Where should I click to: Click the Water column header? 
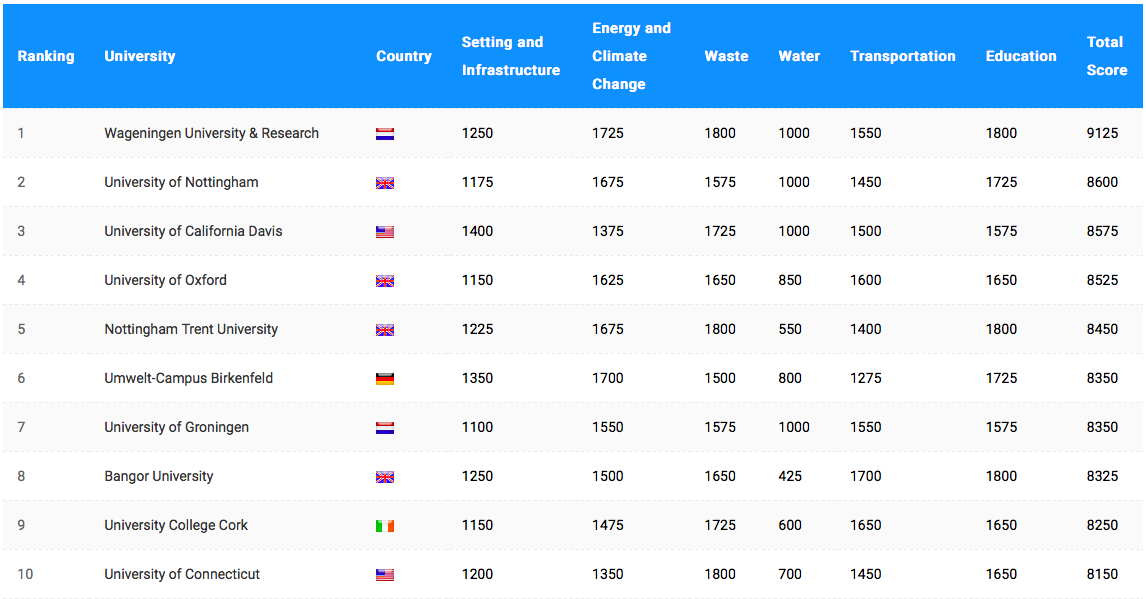pos(799,56)
